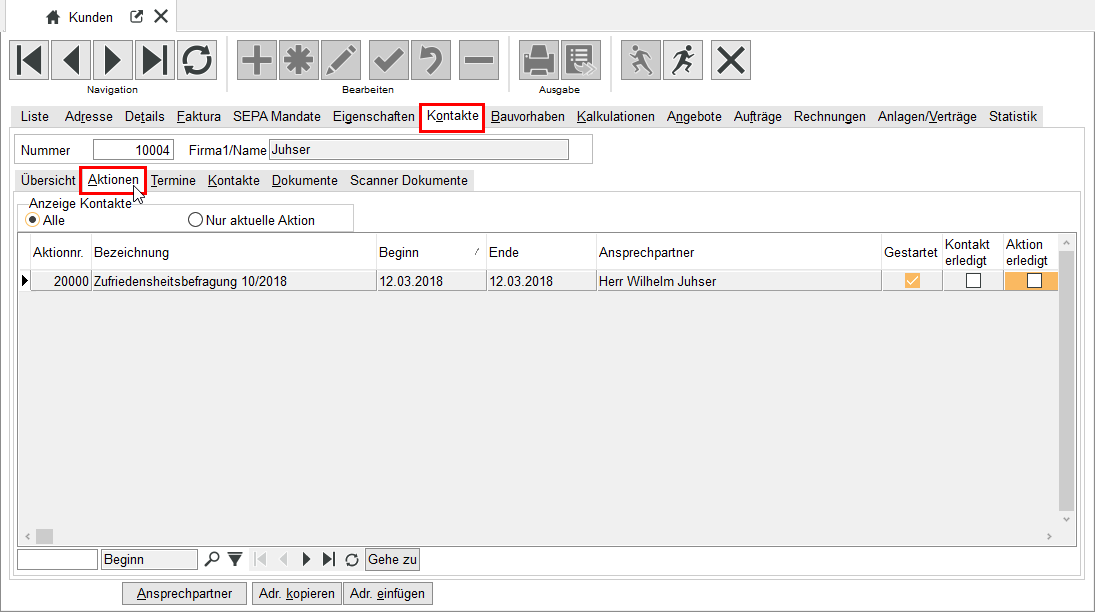Refresh data using the Navigation reload icon
Screen dimensions: 1095x612
tap(197, 61)
